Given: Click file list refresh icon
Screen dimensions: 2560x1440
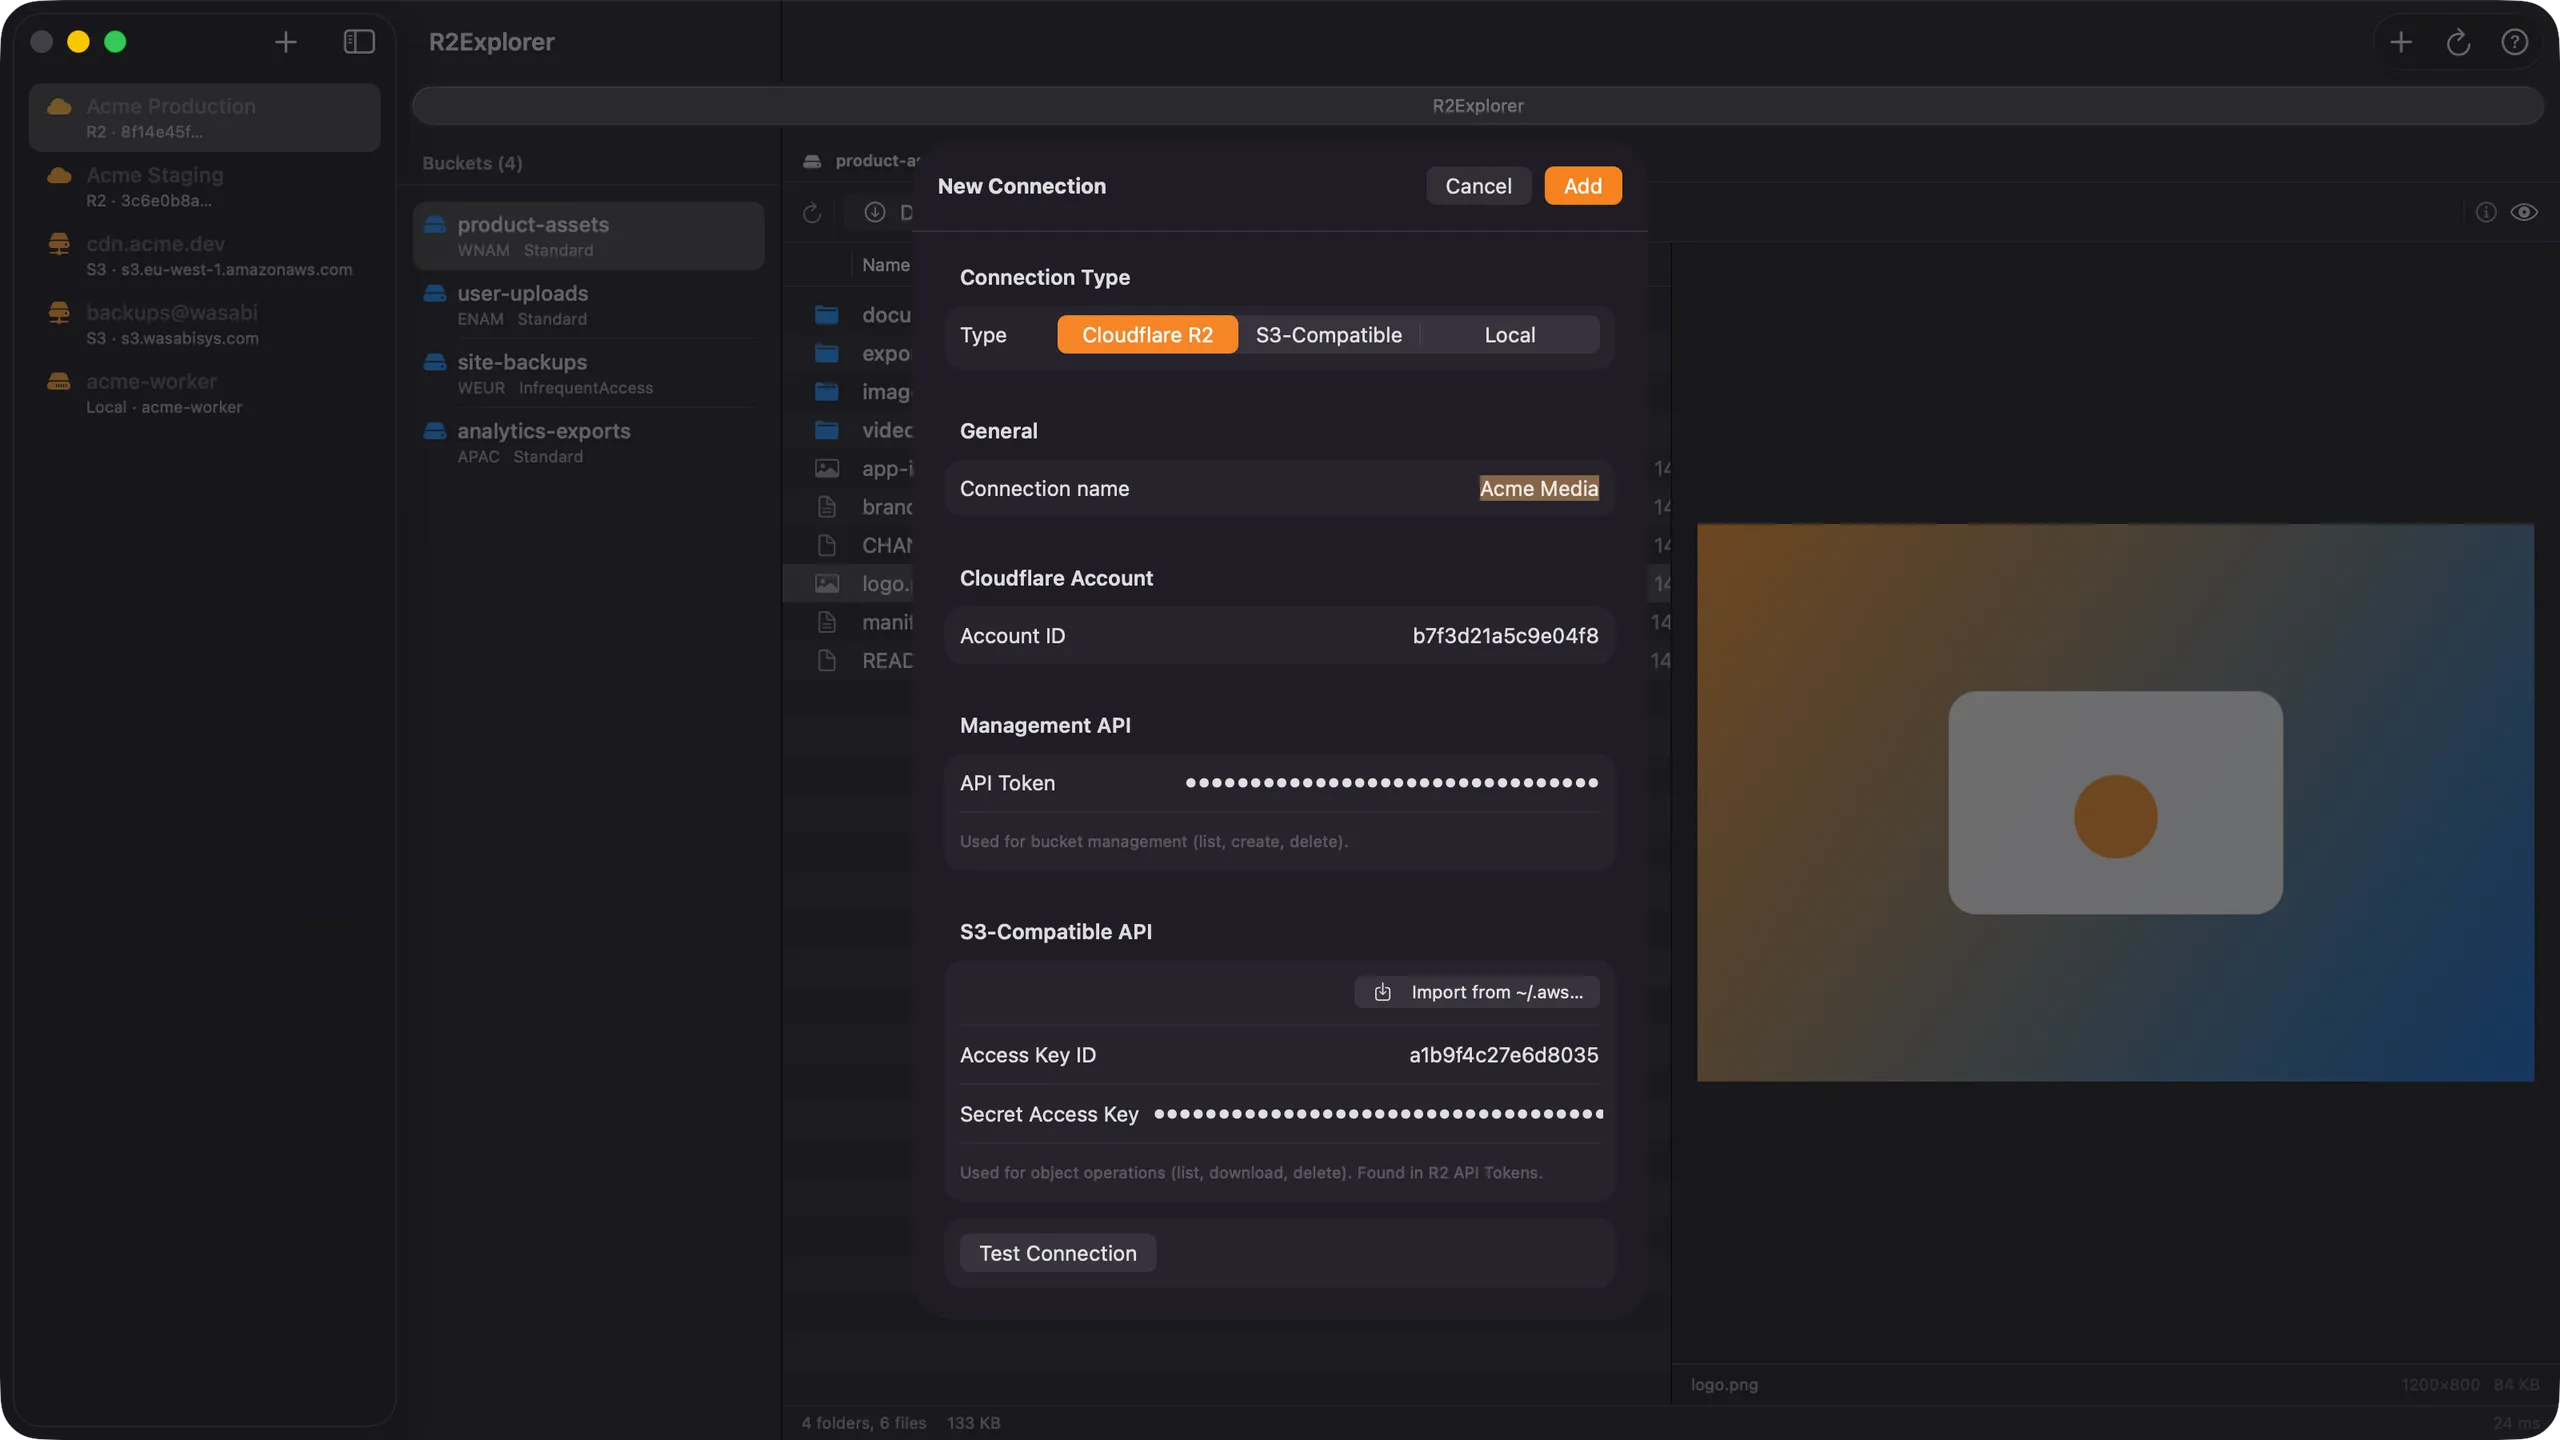Looking at the screenshot, I should [x=812, y=212].
